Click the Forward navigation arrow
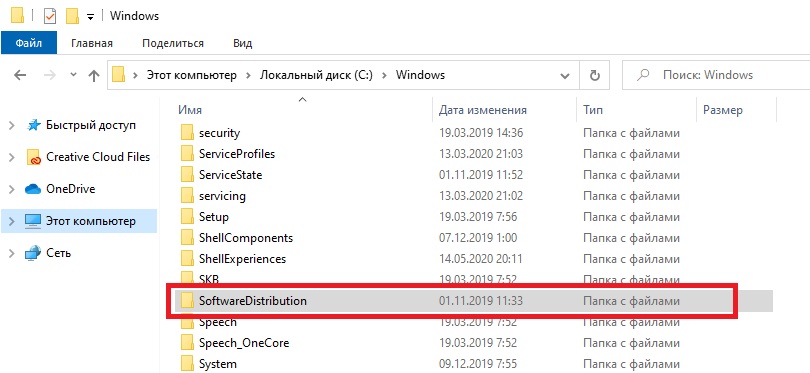 [50, 75]
